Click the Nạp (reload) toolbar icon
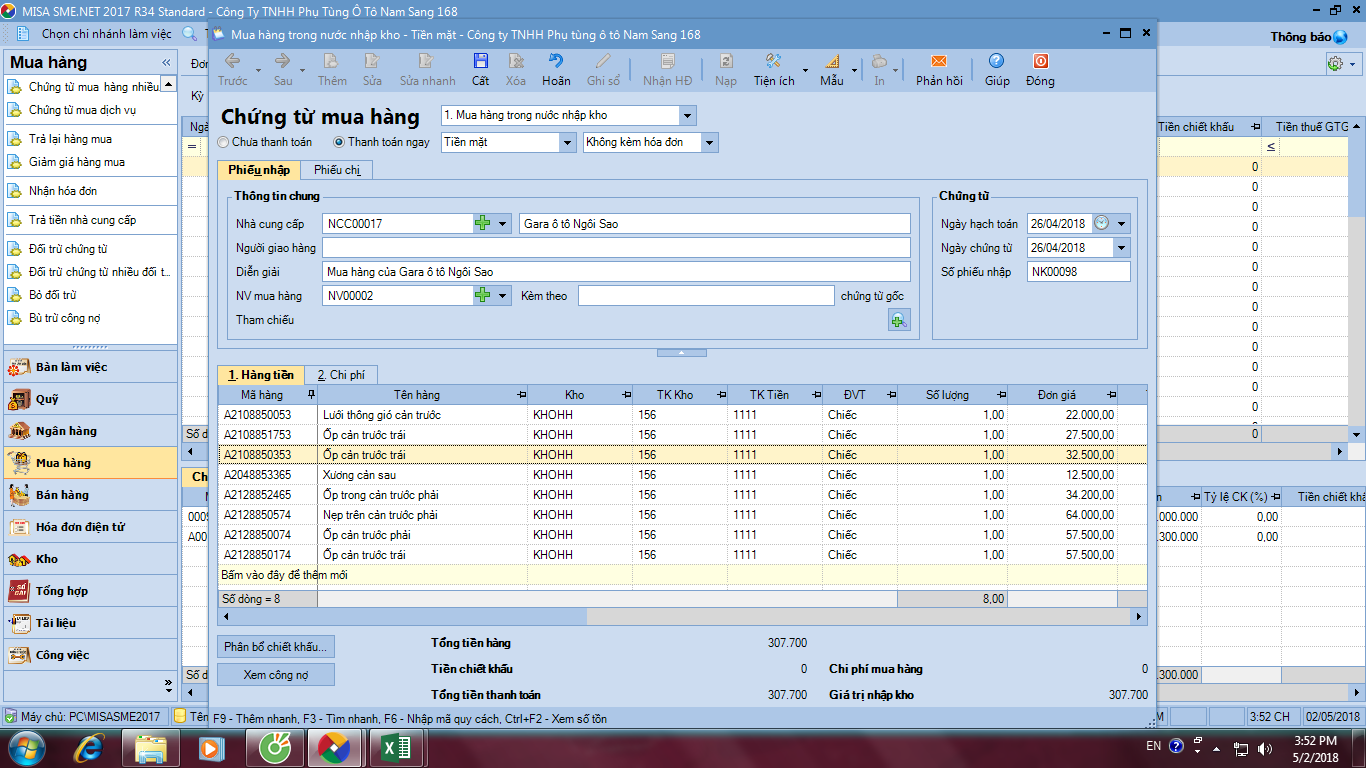 click(726, 62)
